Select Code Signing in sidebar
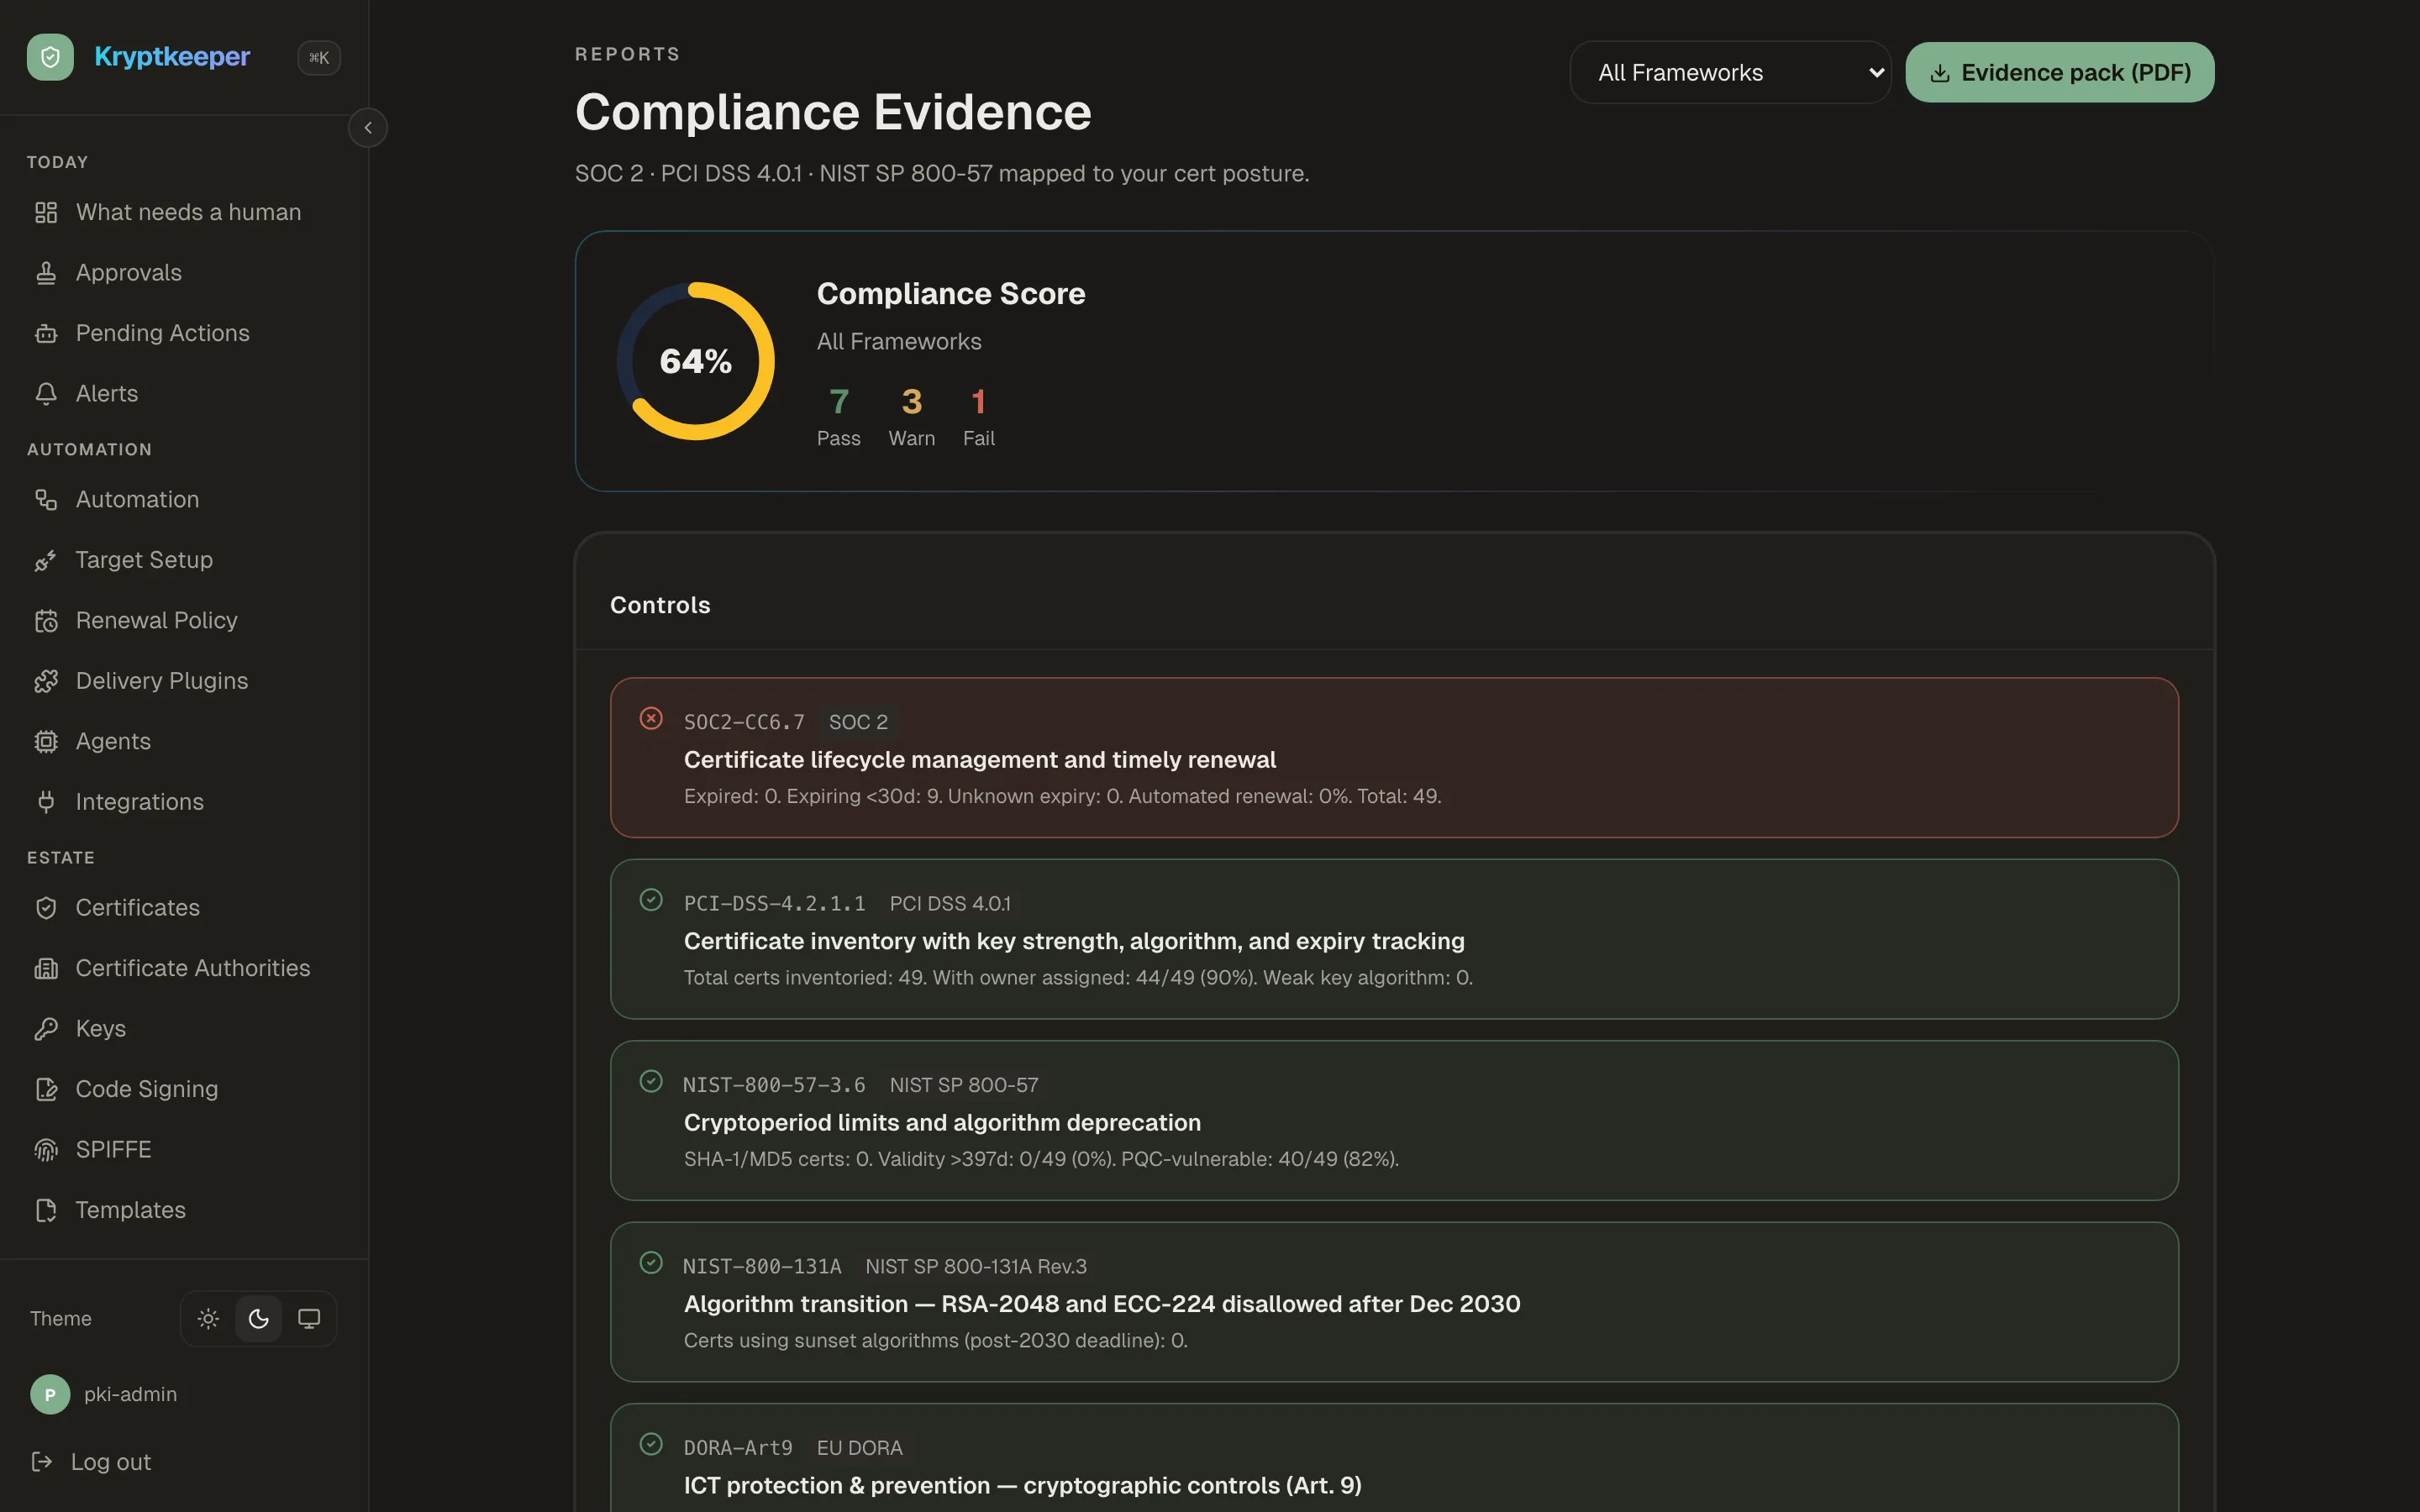The width and height of the screenshot is (2420, 1512). click(184, 1089)
